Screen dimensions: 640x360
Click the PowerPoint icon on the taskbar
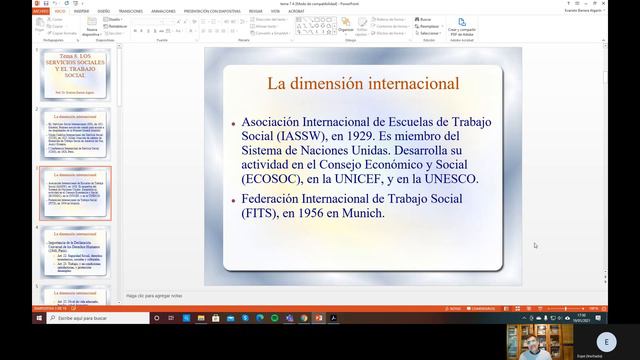point(318,318)
